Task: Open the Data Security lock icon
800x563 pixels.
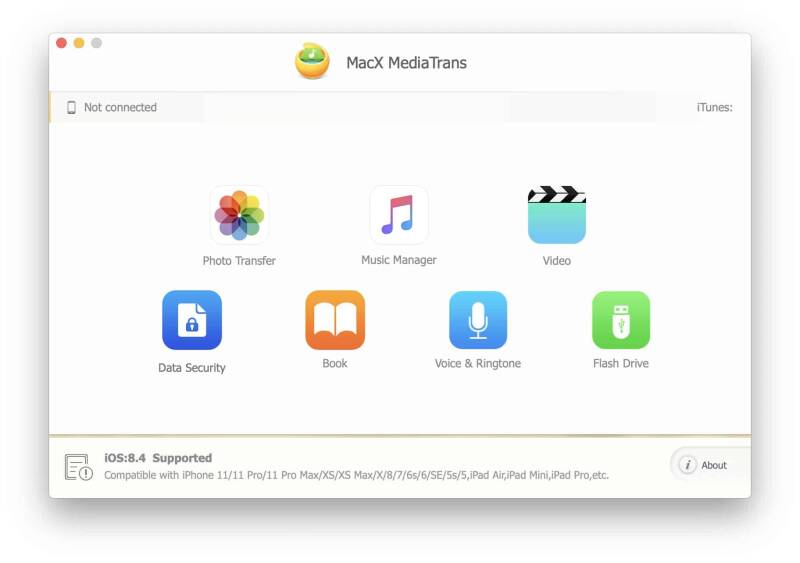Action: pyautogui.click(x=192, y=320)
